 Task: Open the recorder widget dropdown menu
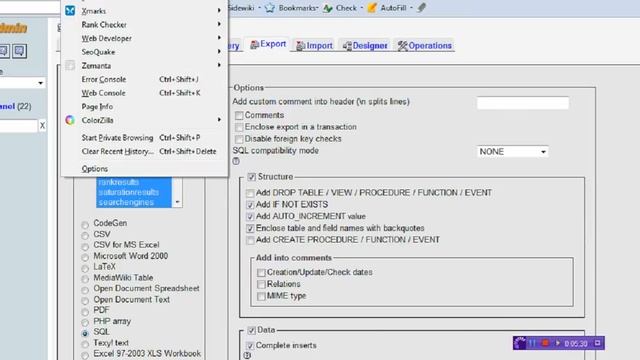[598, 343]
